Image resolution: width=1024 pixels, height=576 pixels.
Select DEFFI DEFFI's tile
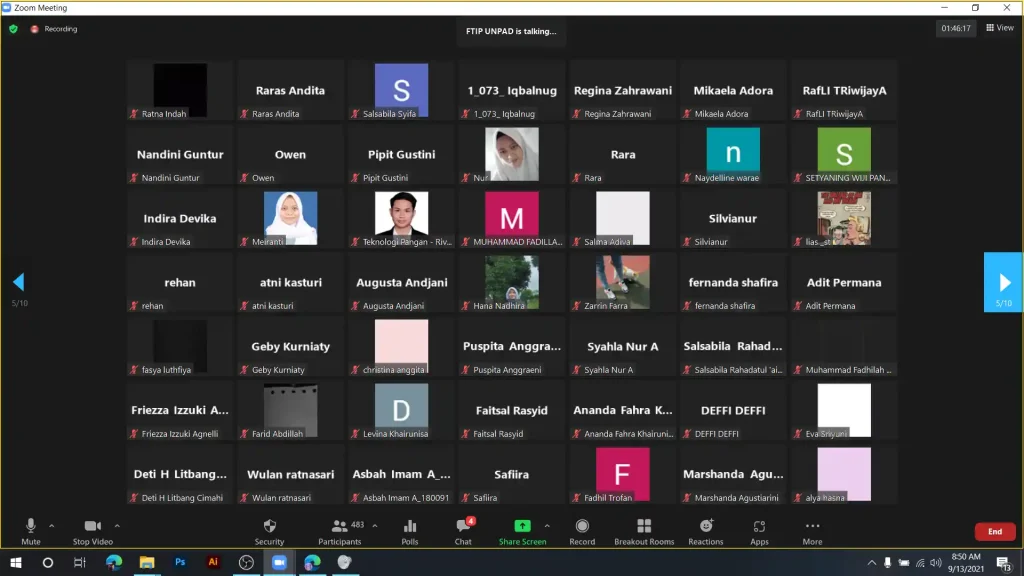[x=733, y=410]
